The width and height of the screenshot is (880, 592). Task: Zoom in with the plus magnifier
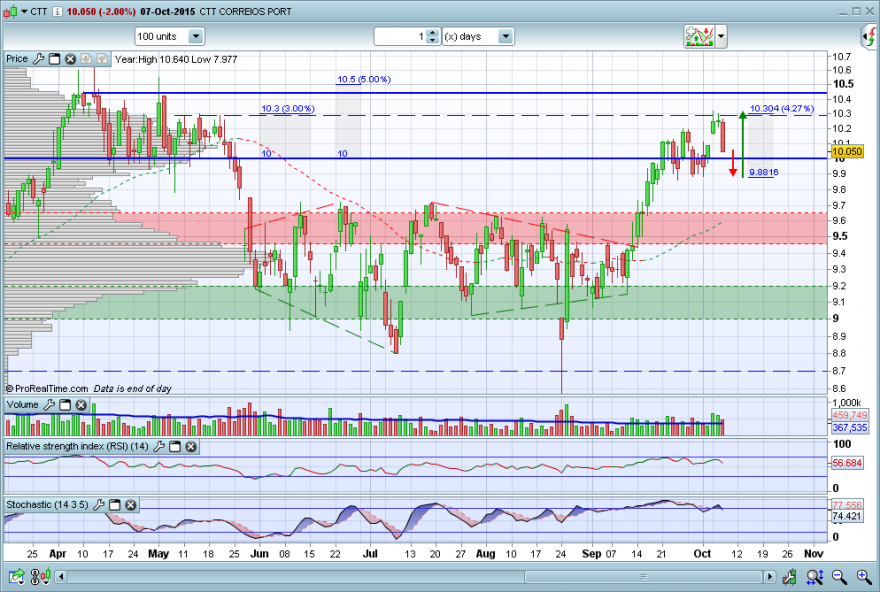864,576
